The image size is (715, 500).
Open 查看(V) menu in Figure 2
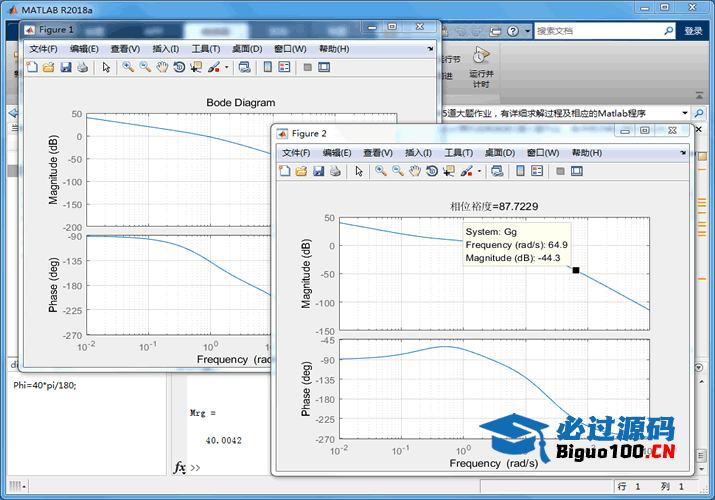click(x=378, y=153)
